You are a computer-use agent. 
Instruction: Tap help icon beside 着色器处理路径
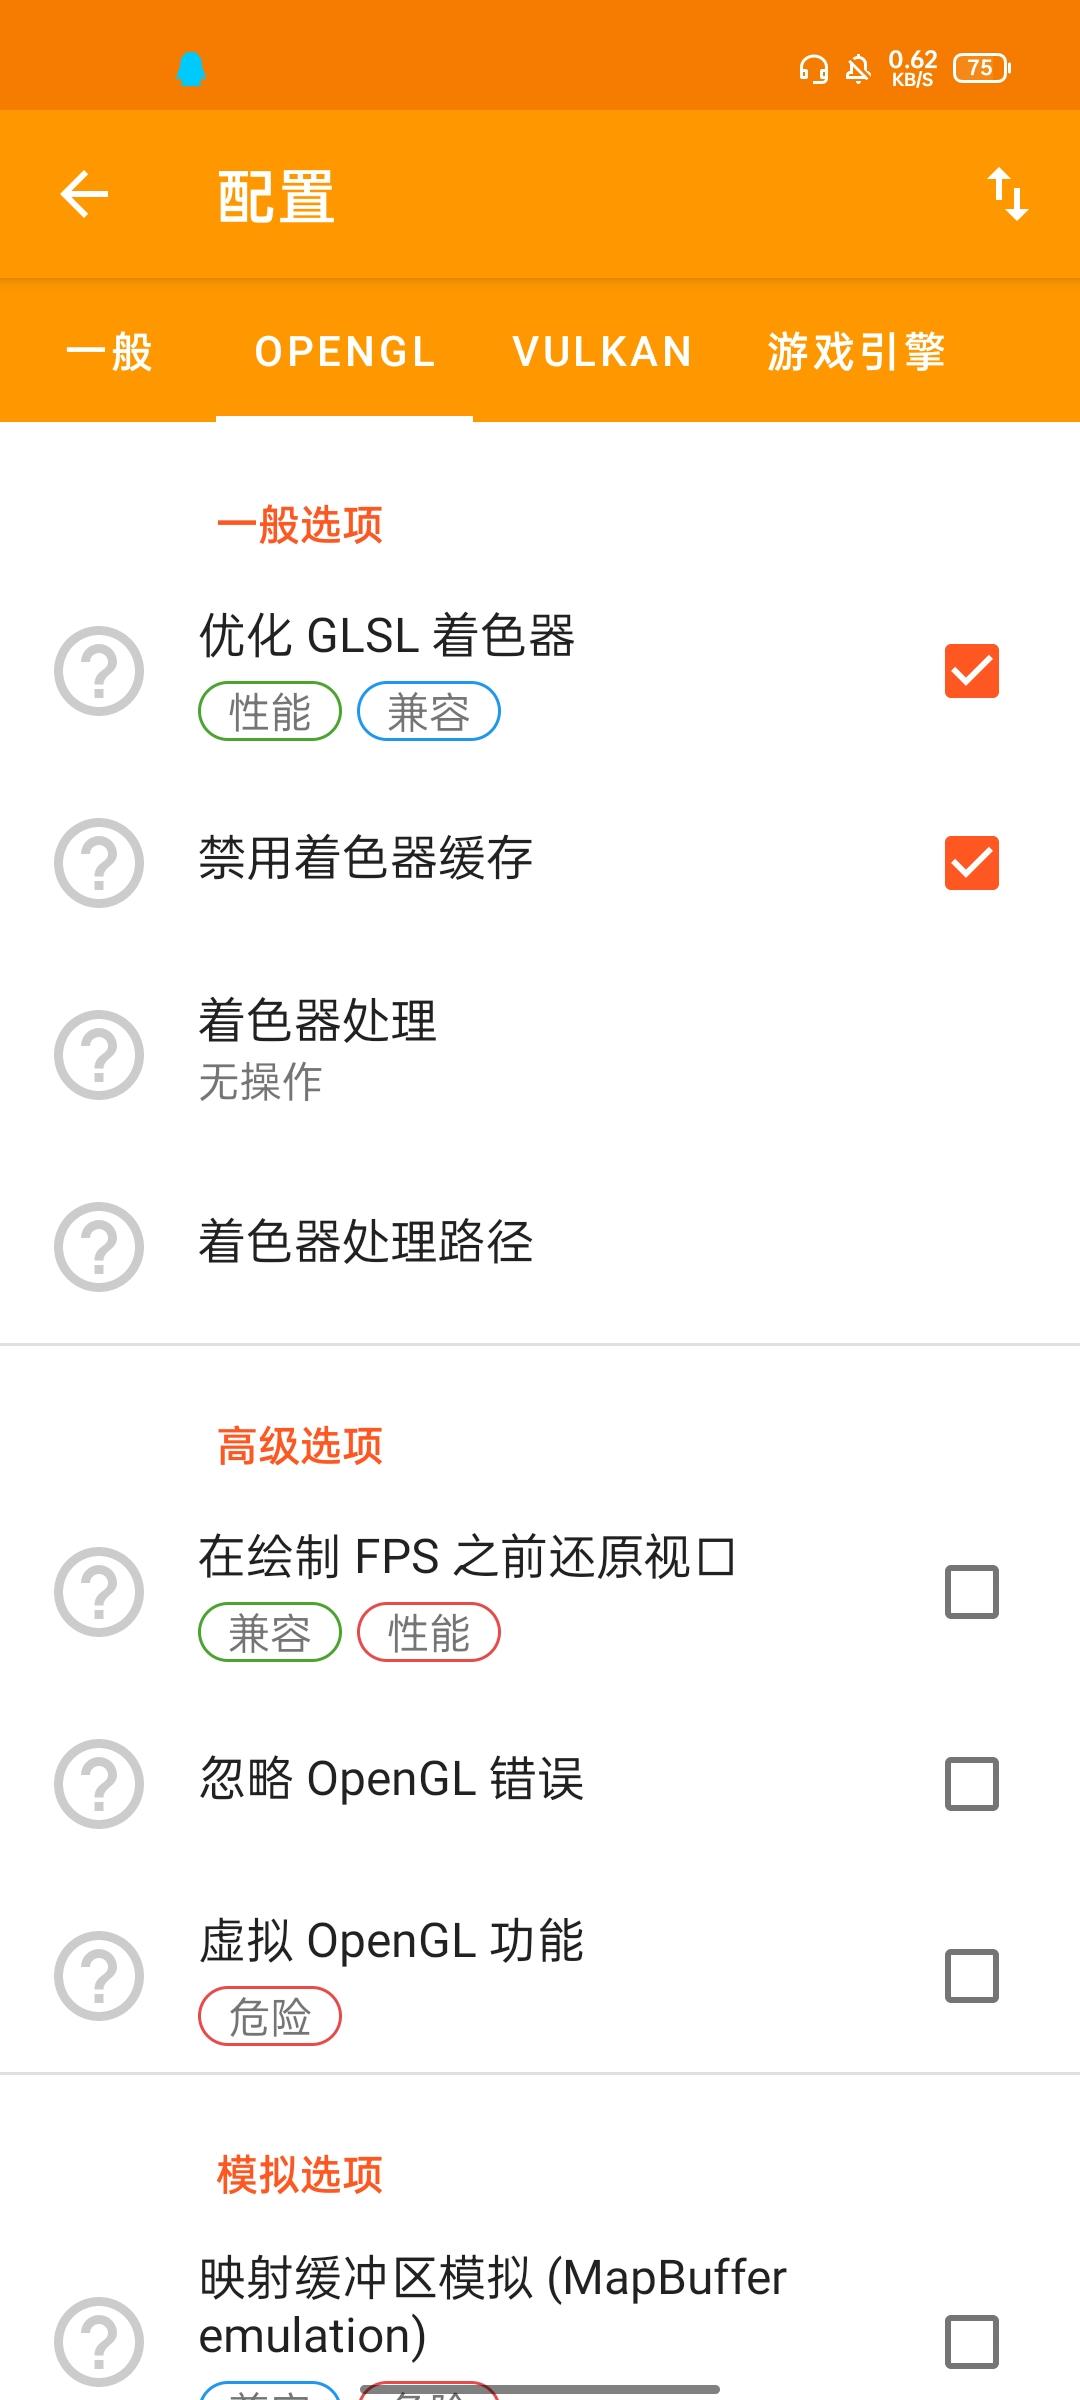(x=99, y=1247)
